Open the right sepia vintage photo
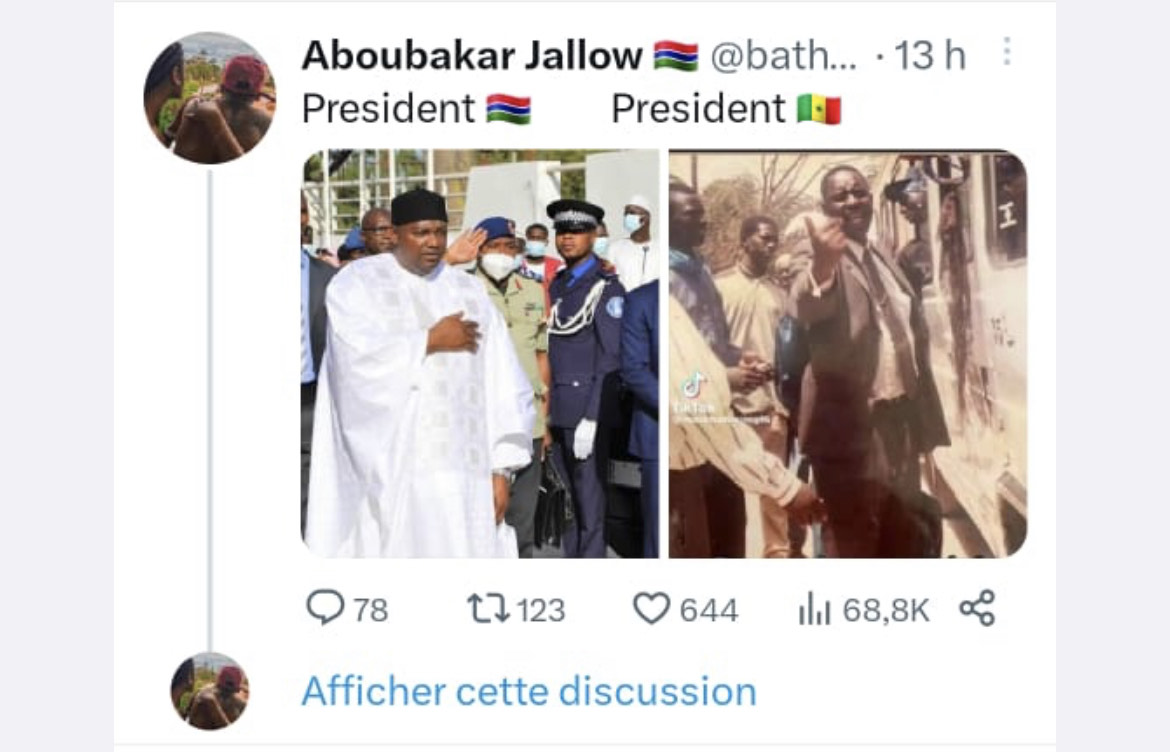This screenshot has height=752, width=1170. tap(848, 353)
